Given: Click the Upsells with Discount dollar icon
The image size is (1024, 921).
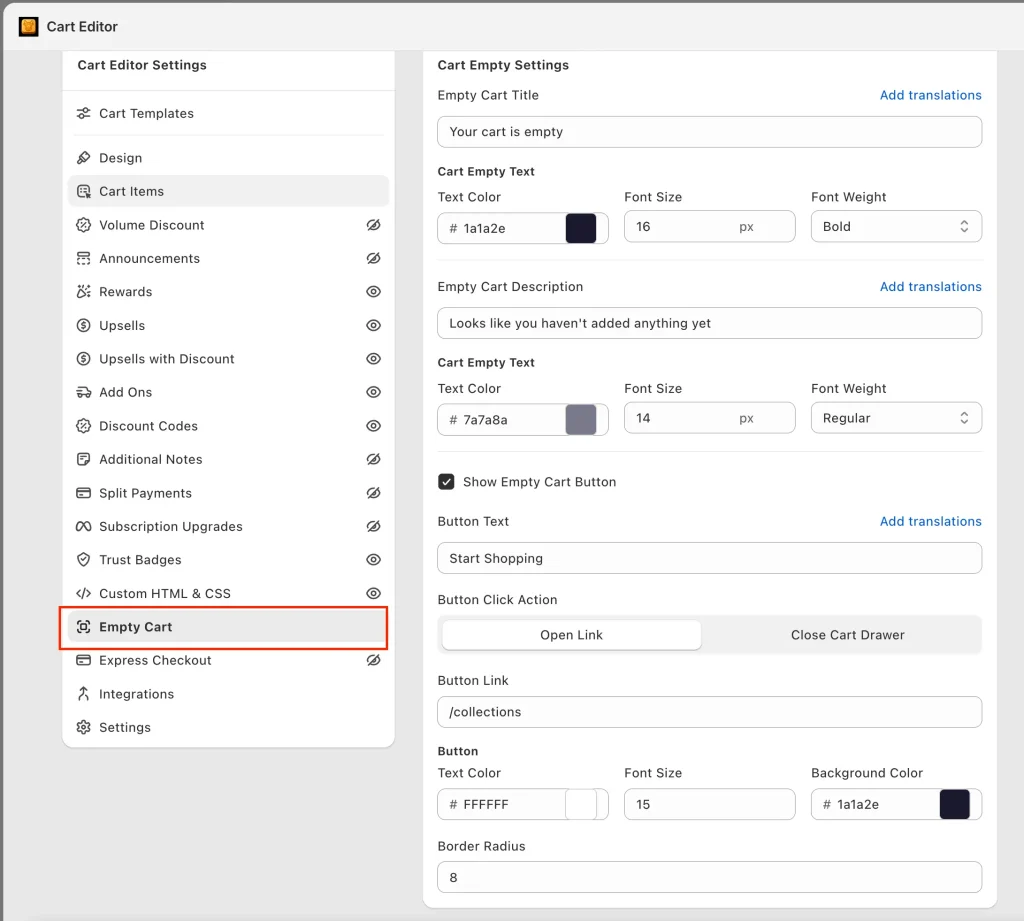Looking at the screenshot, I should 84,359.
